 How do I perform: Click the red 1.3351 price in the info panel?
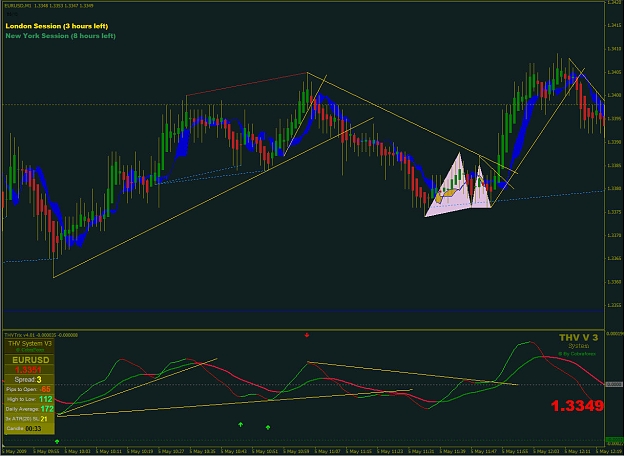28,370
